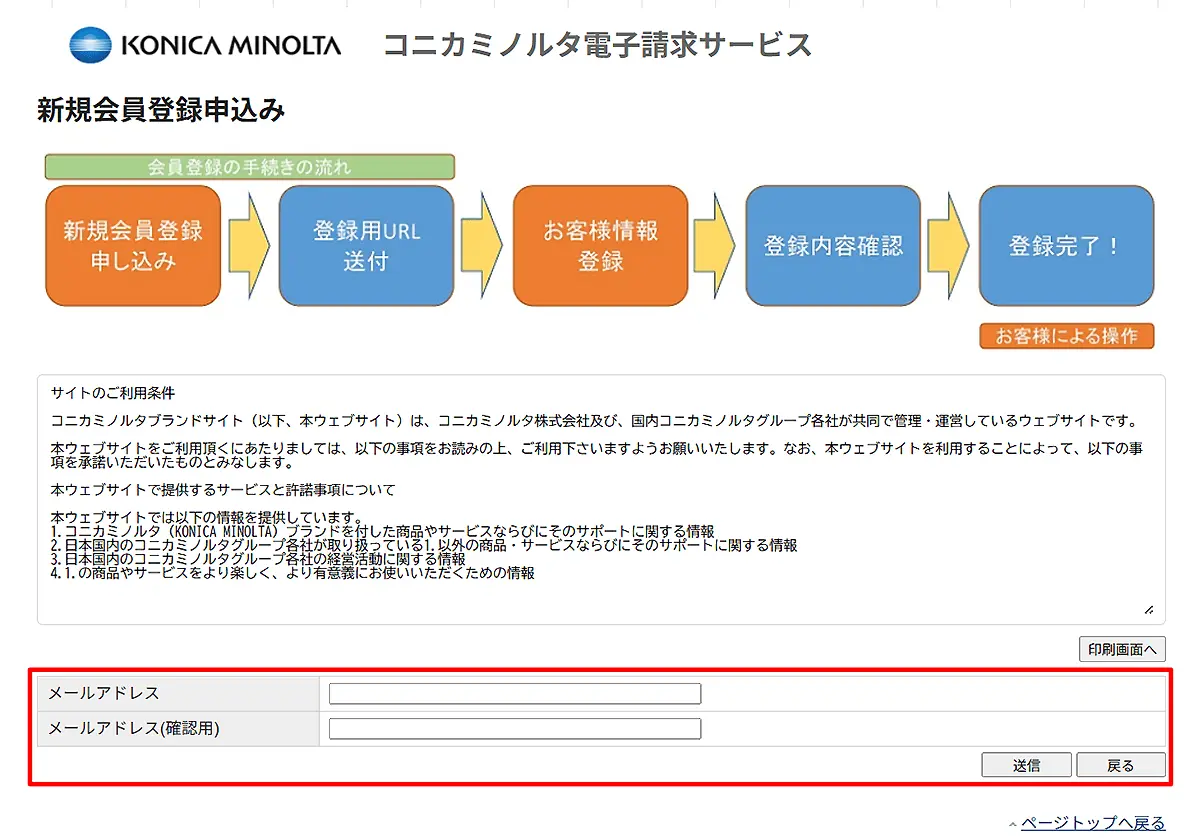Click the yellow arrow after 新規会員登録 申し込み

click(248, 245)
